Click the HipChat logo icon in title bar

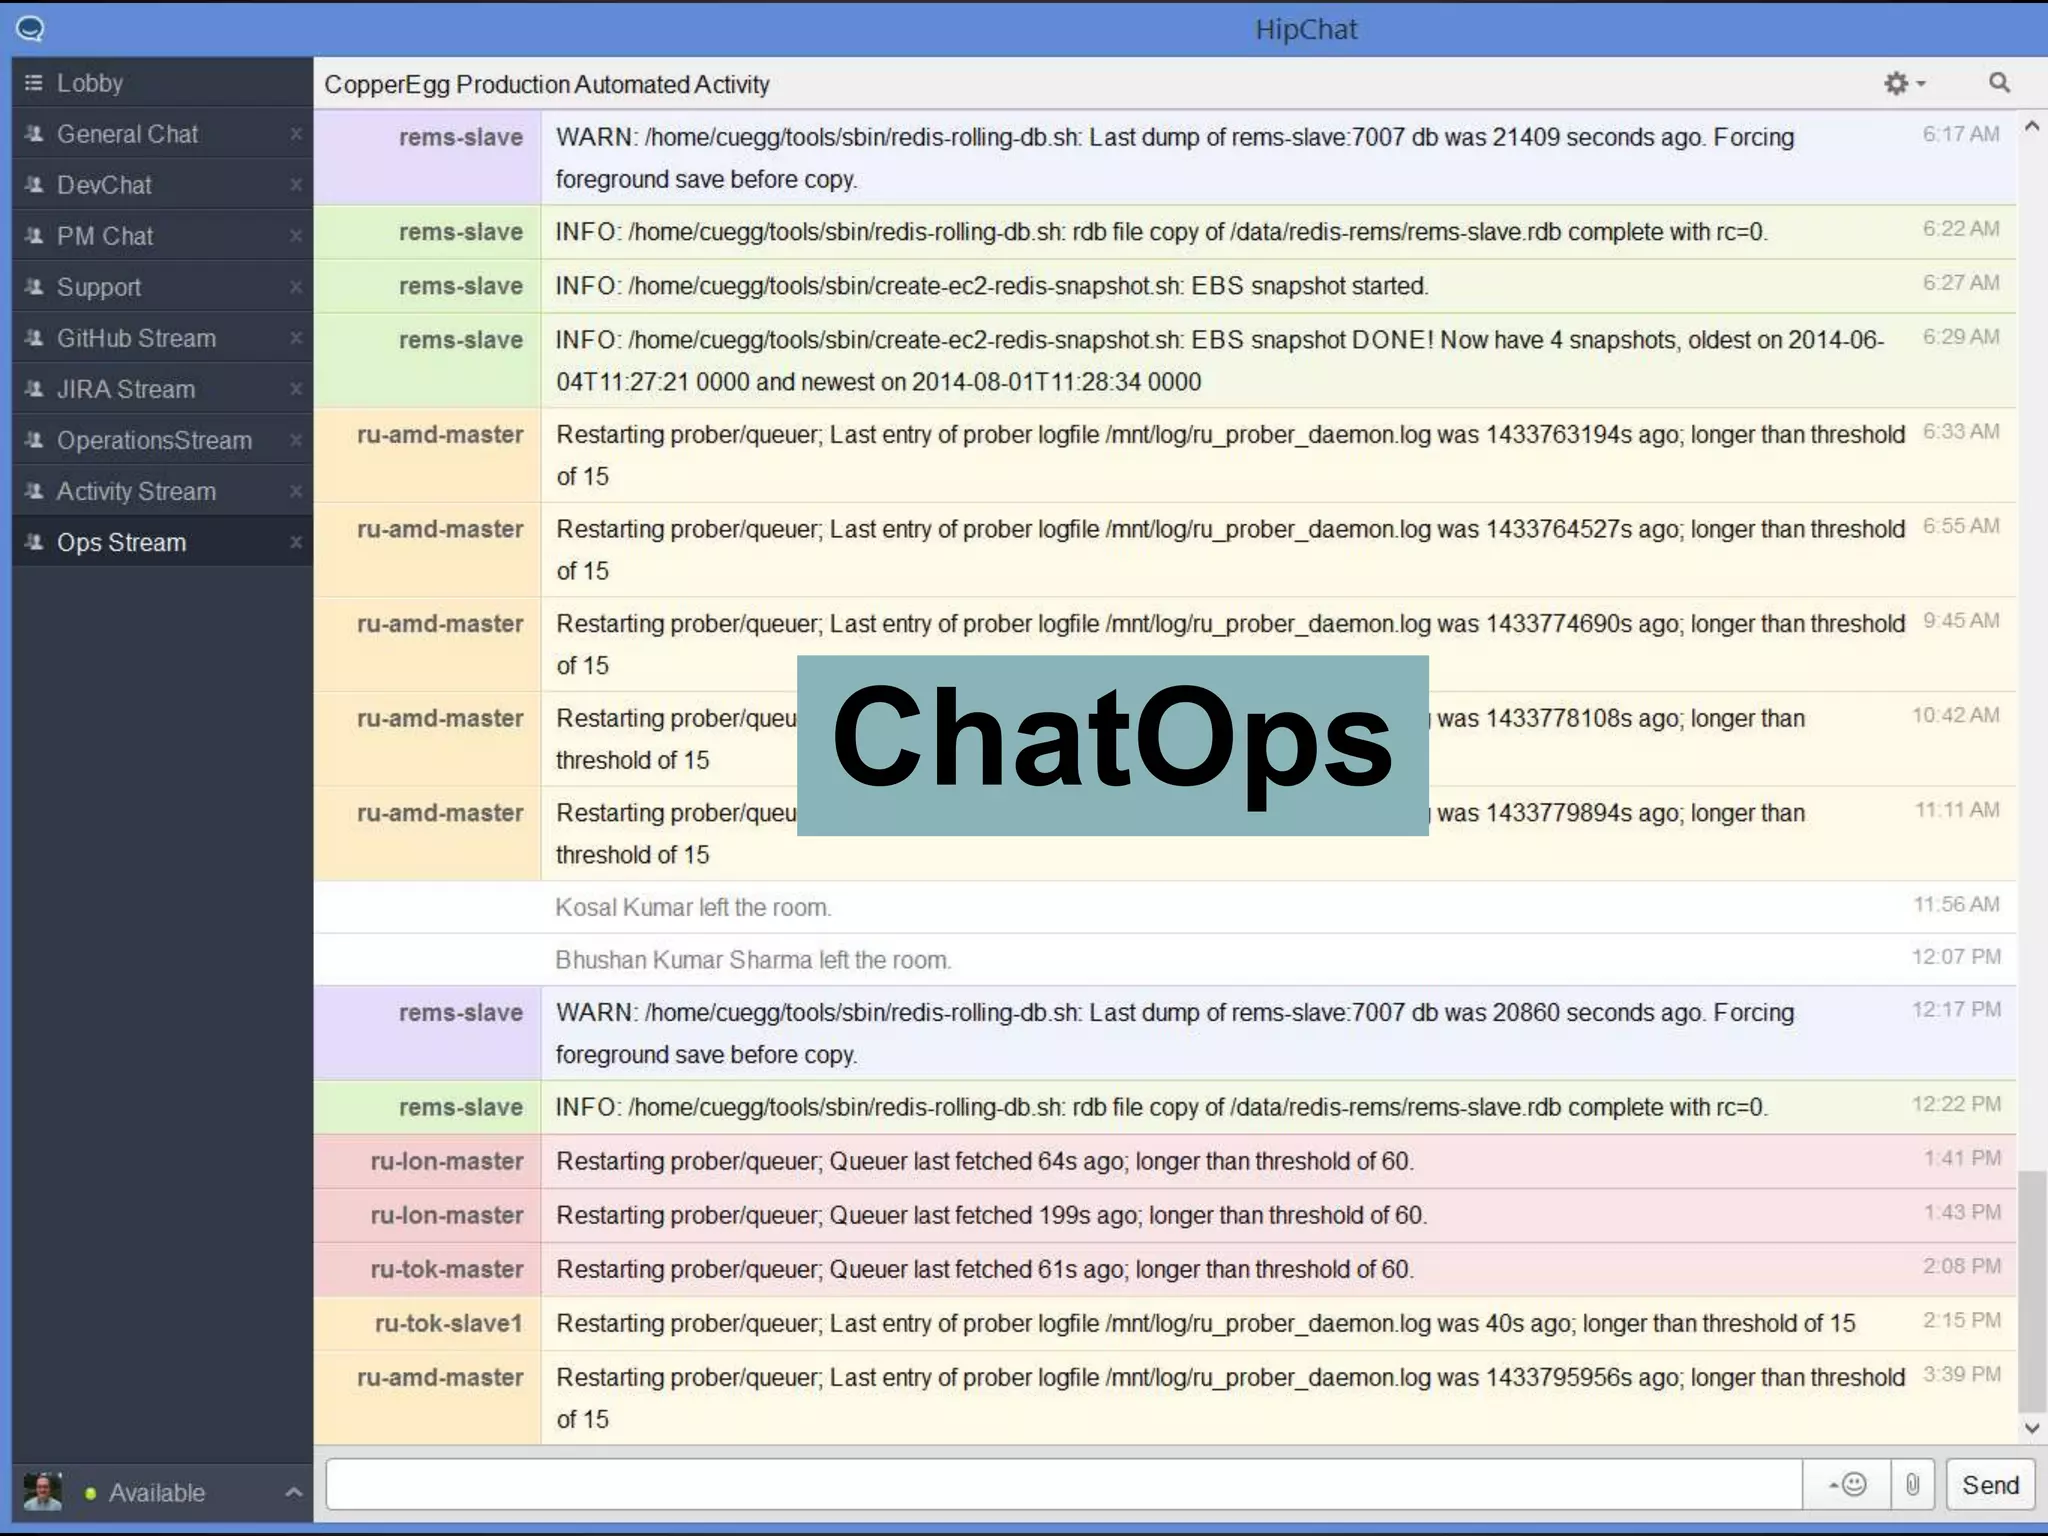(30, 28)
